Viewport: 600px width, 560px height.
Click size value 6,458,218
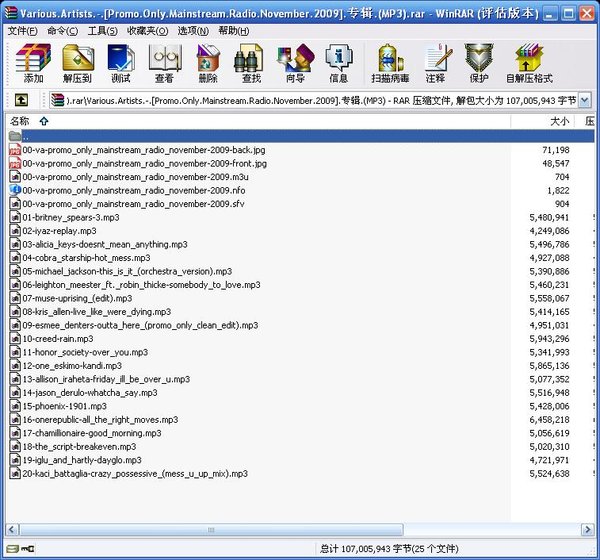tap(549, 420)
